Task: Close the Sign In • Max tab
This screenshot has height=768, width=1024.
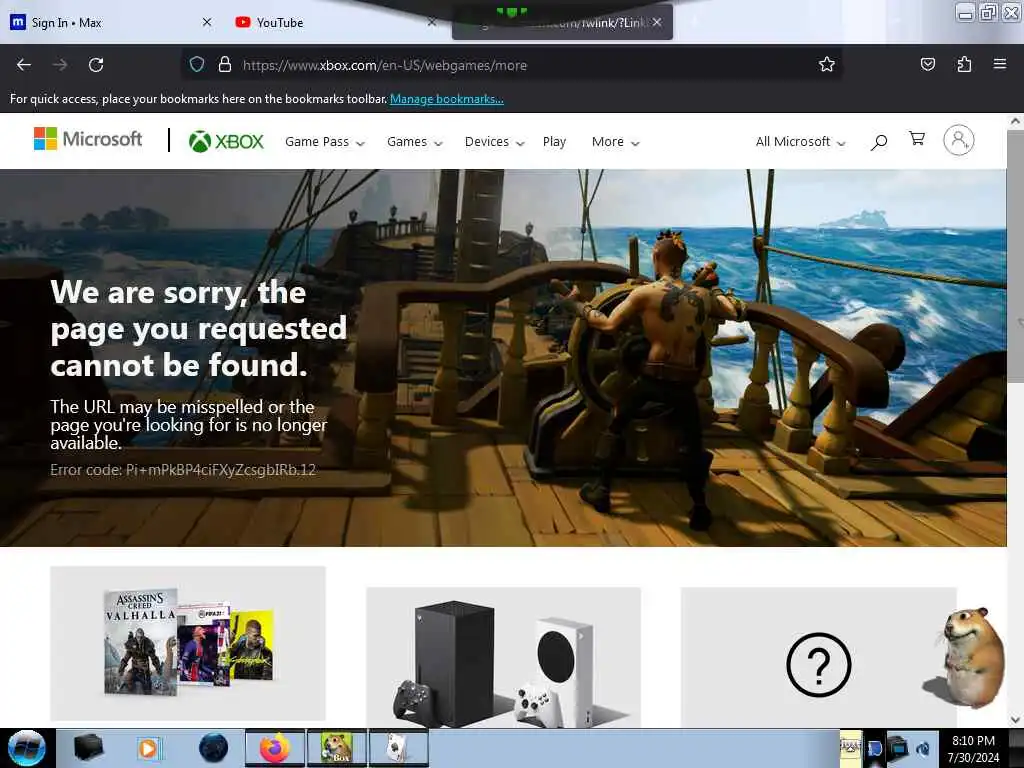Action: point(207,22)
